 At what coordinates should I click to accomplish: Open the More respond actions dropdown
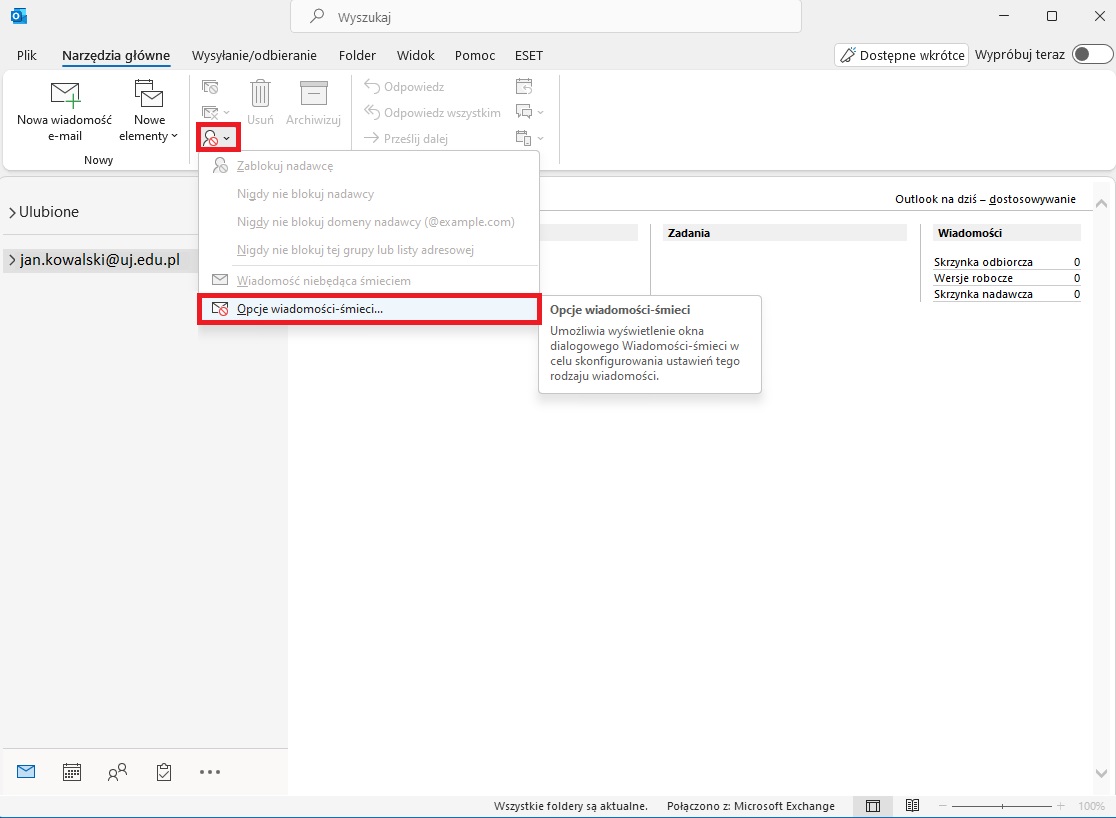(x=530, y=138)
